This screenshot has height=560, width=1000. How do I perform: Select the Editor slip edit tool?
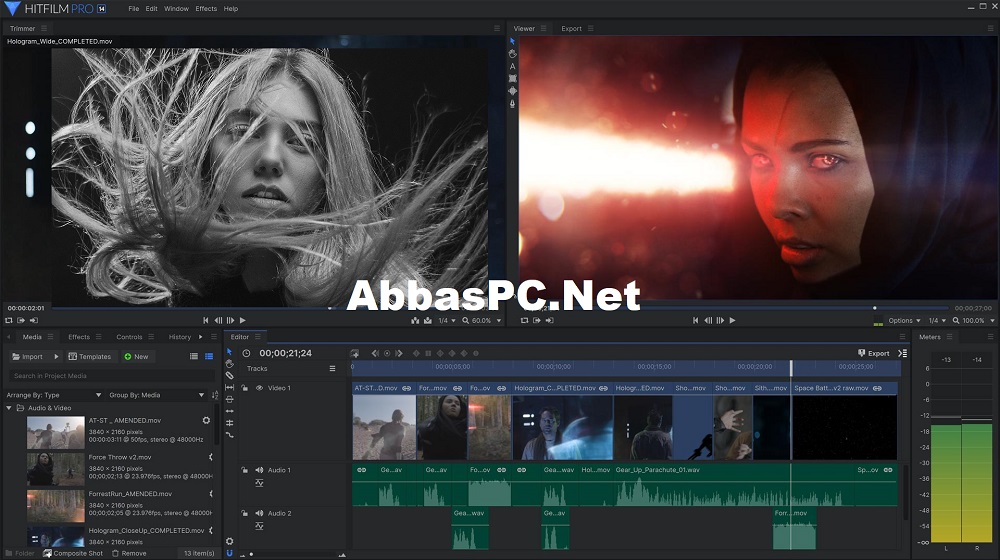[230, 387]
